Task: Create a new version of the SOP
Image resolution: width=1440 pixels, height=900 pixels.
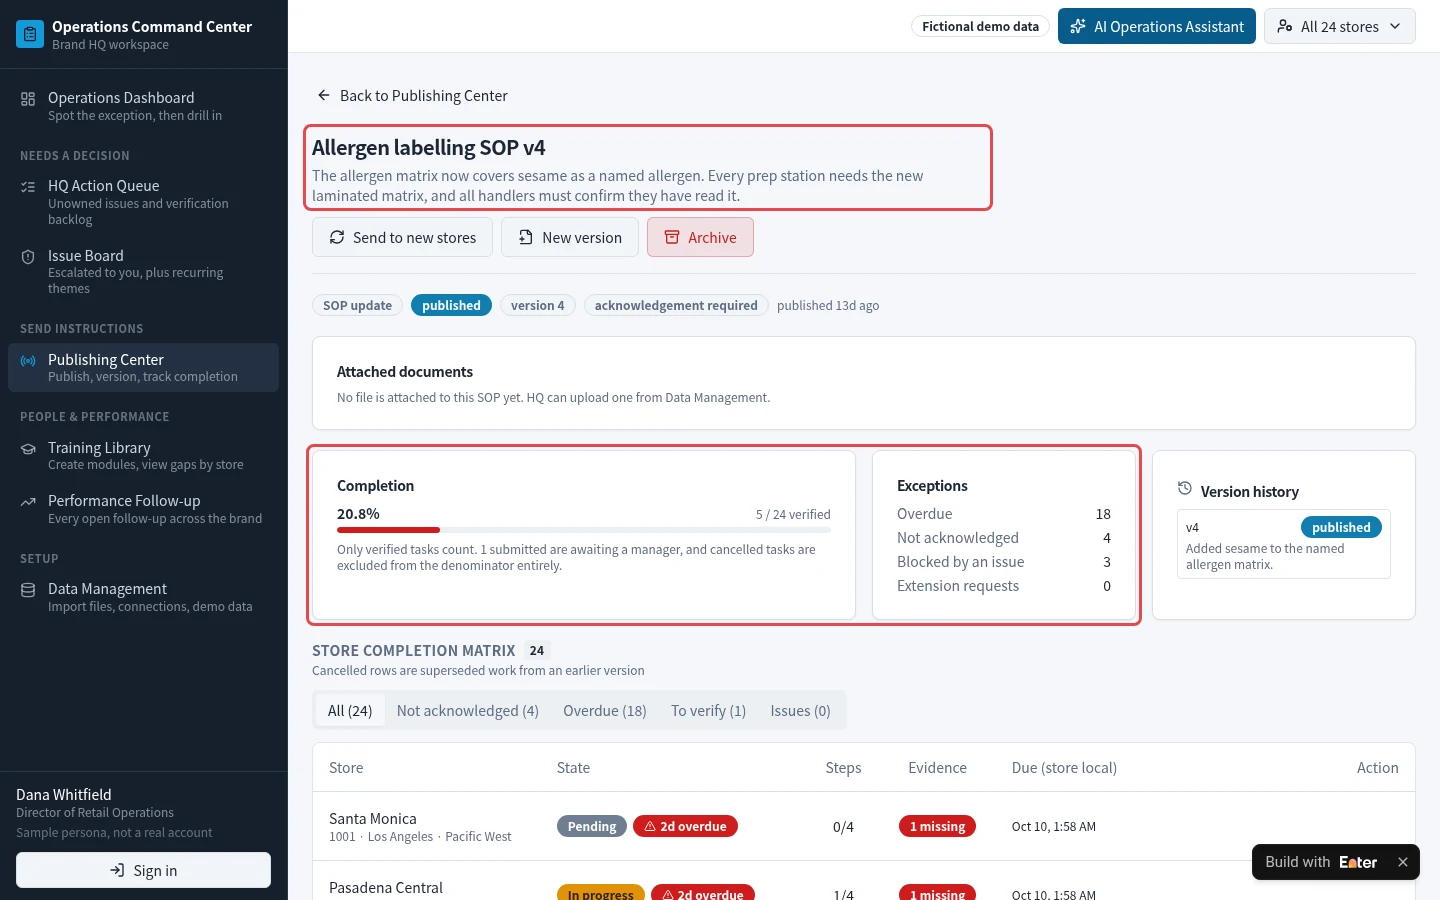Action: 570,237
